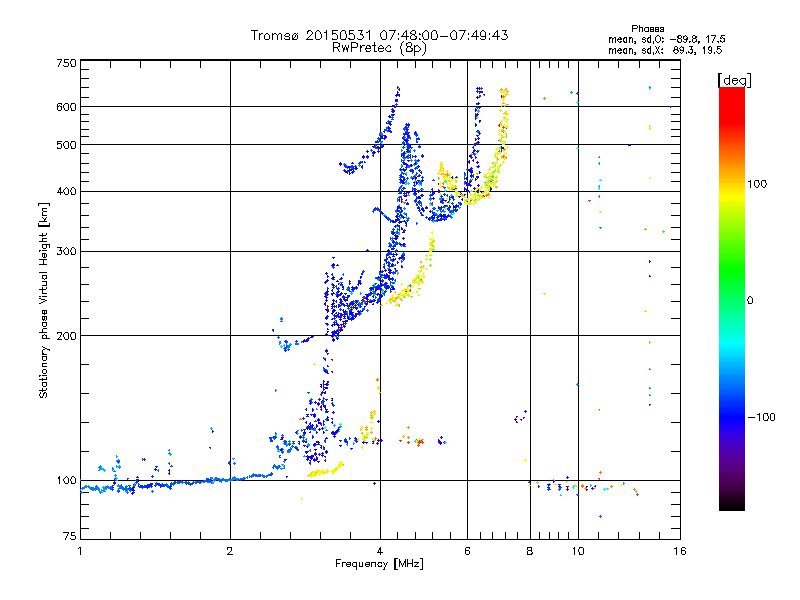The width and height of the screenshot is (800, 600).
Task: Click the colorbar tick label '0'
Action: [750, 301]
